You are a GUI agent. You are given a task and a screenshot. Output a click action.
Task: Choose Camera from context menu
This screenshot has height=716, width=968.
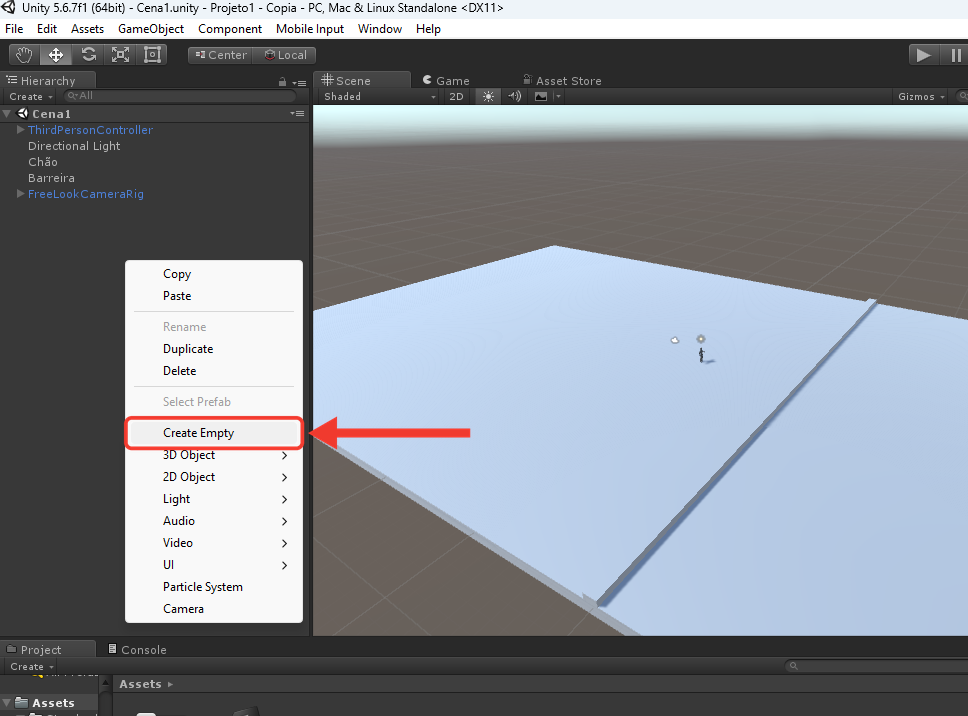214,609
